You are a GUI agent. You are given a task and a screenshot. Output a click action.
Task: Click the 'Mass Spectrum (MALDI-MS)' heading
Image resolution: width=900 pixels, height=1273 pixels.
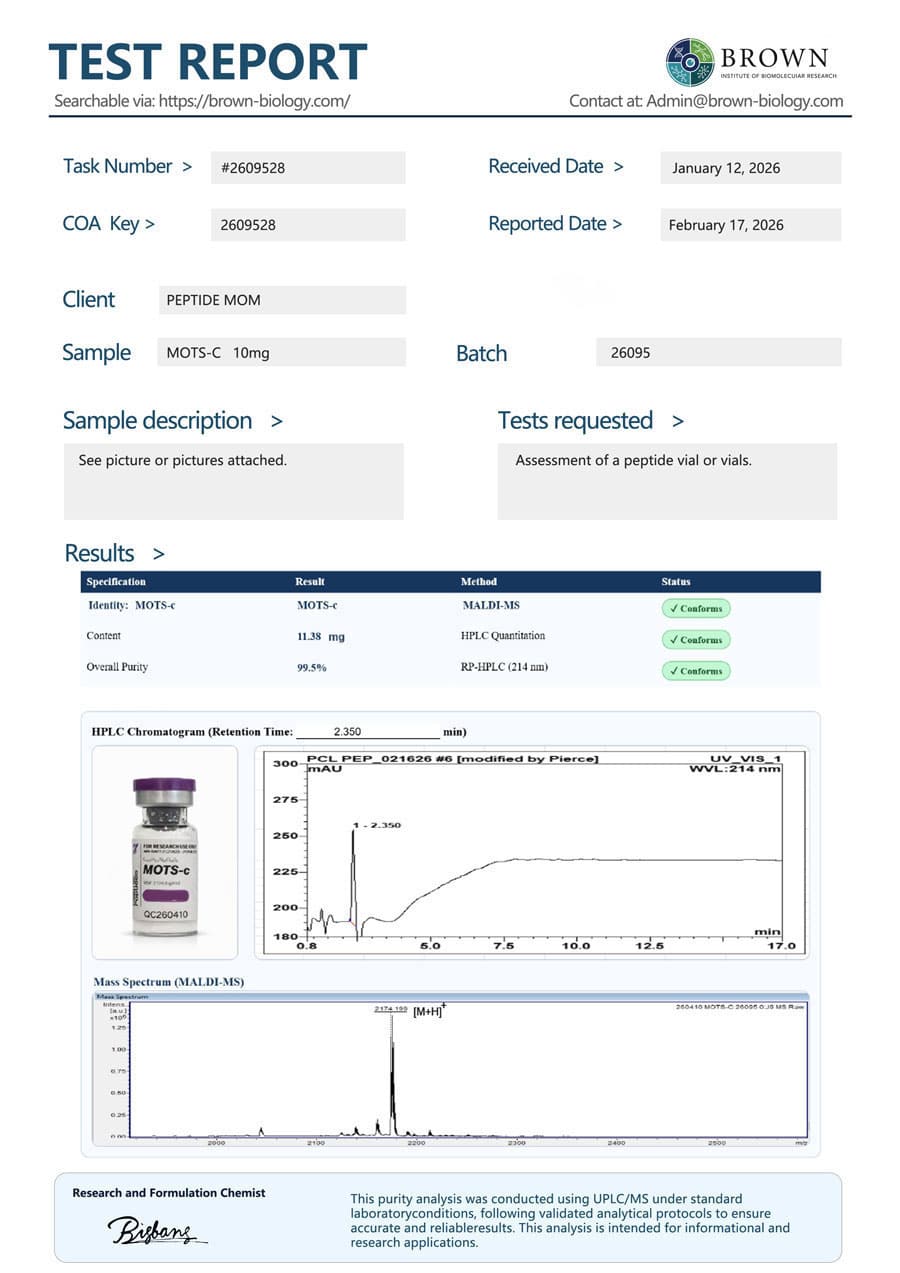pos(168,982)
